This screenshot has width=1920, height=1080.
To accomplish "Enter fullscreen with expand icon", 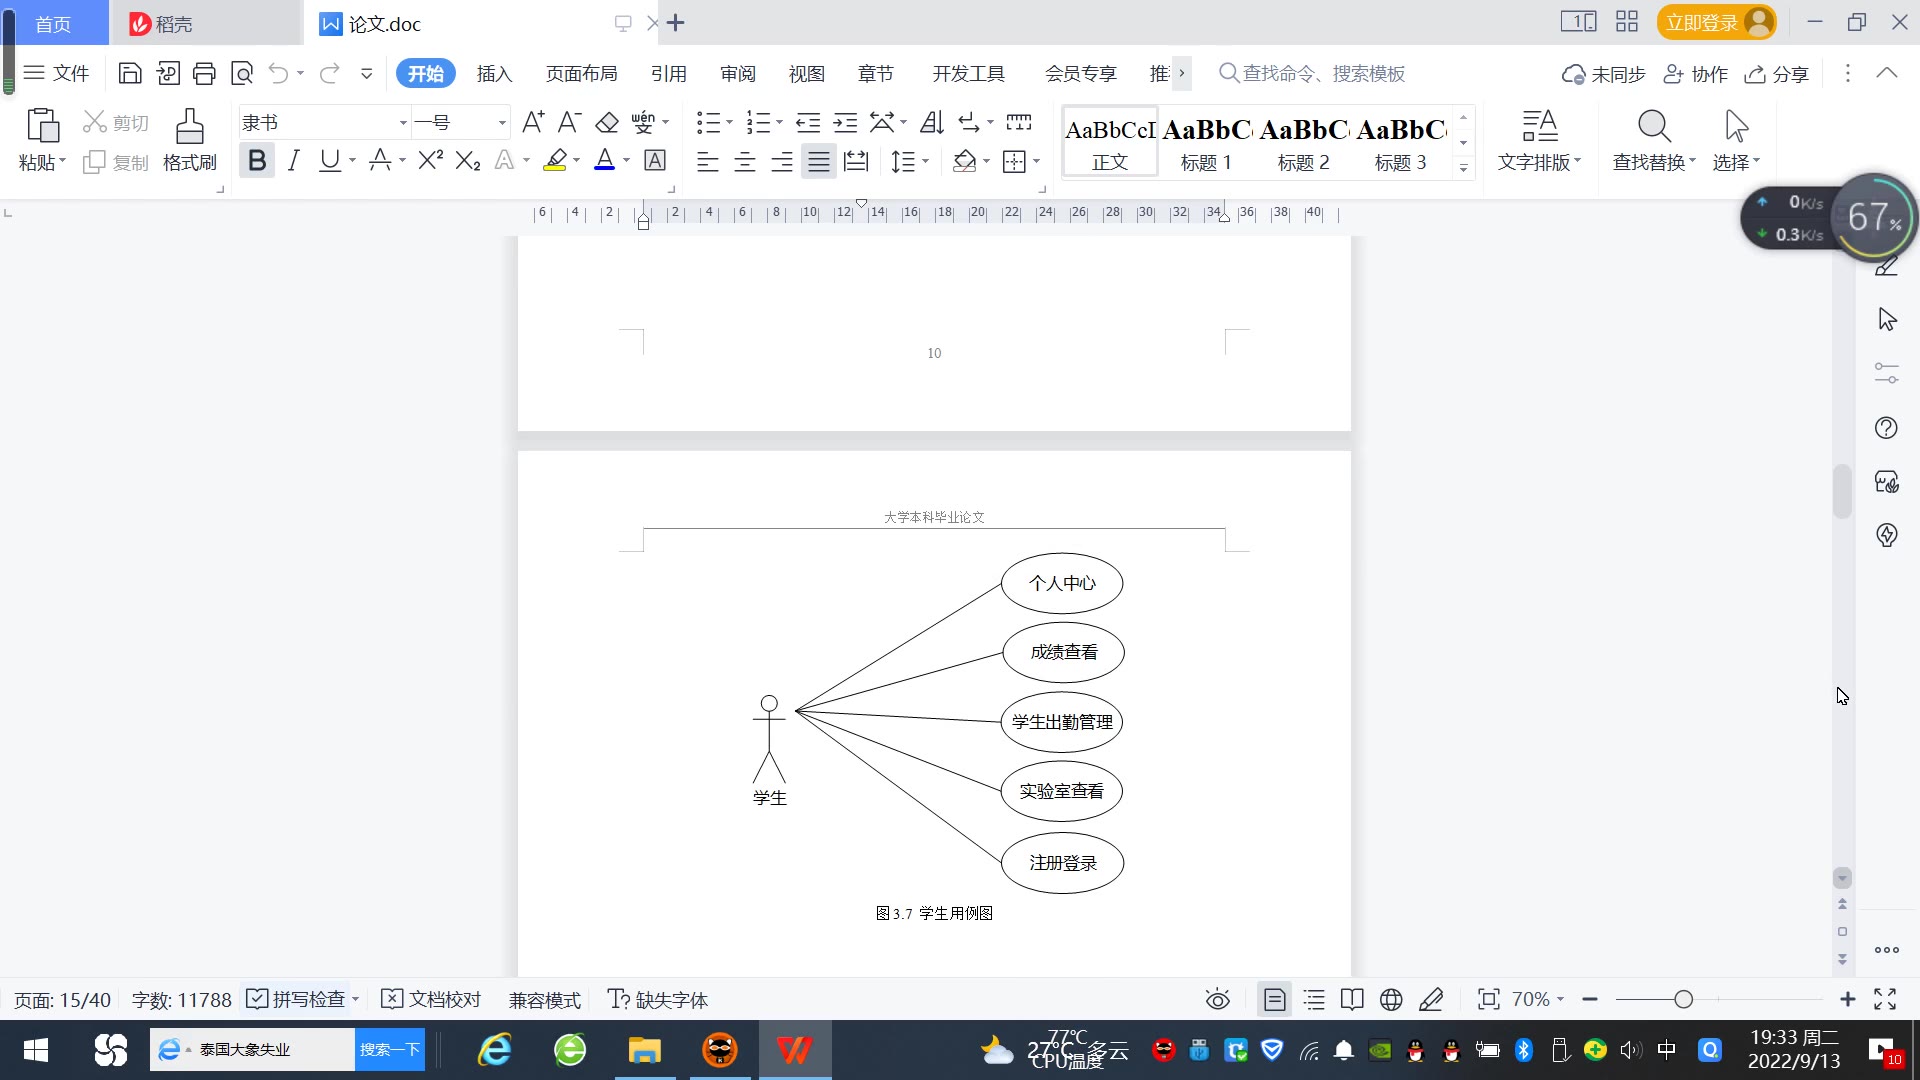I will coord(1885,999).
